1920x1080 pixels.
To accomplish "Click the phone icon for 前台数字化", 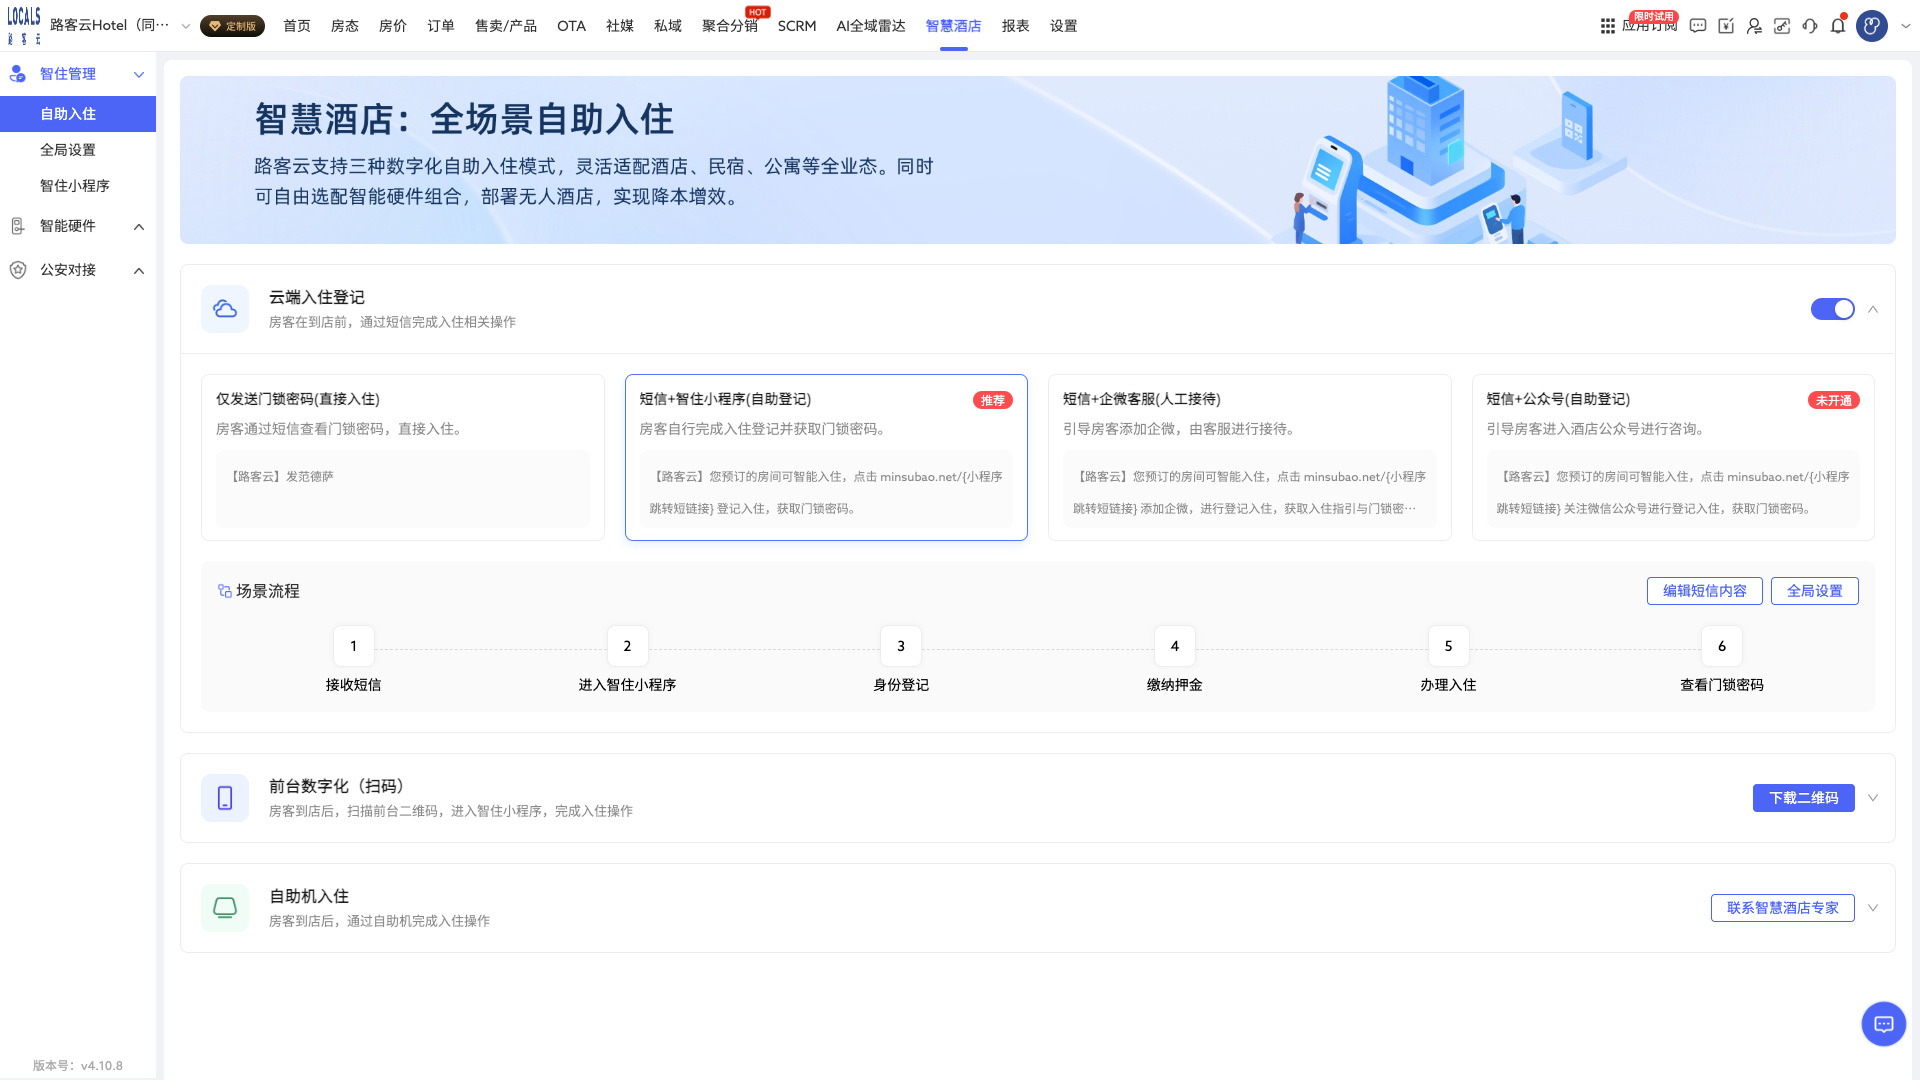I will (x=225, y=798).
